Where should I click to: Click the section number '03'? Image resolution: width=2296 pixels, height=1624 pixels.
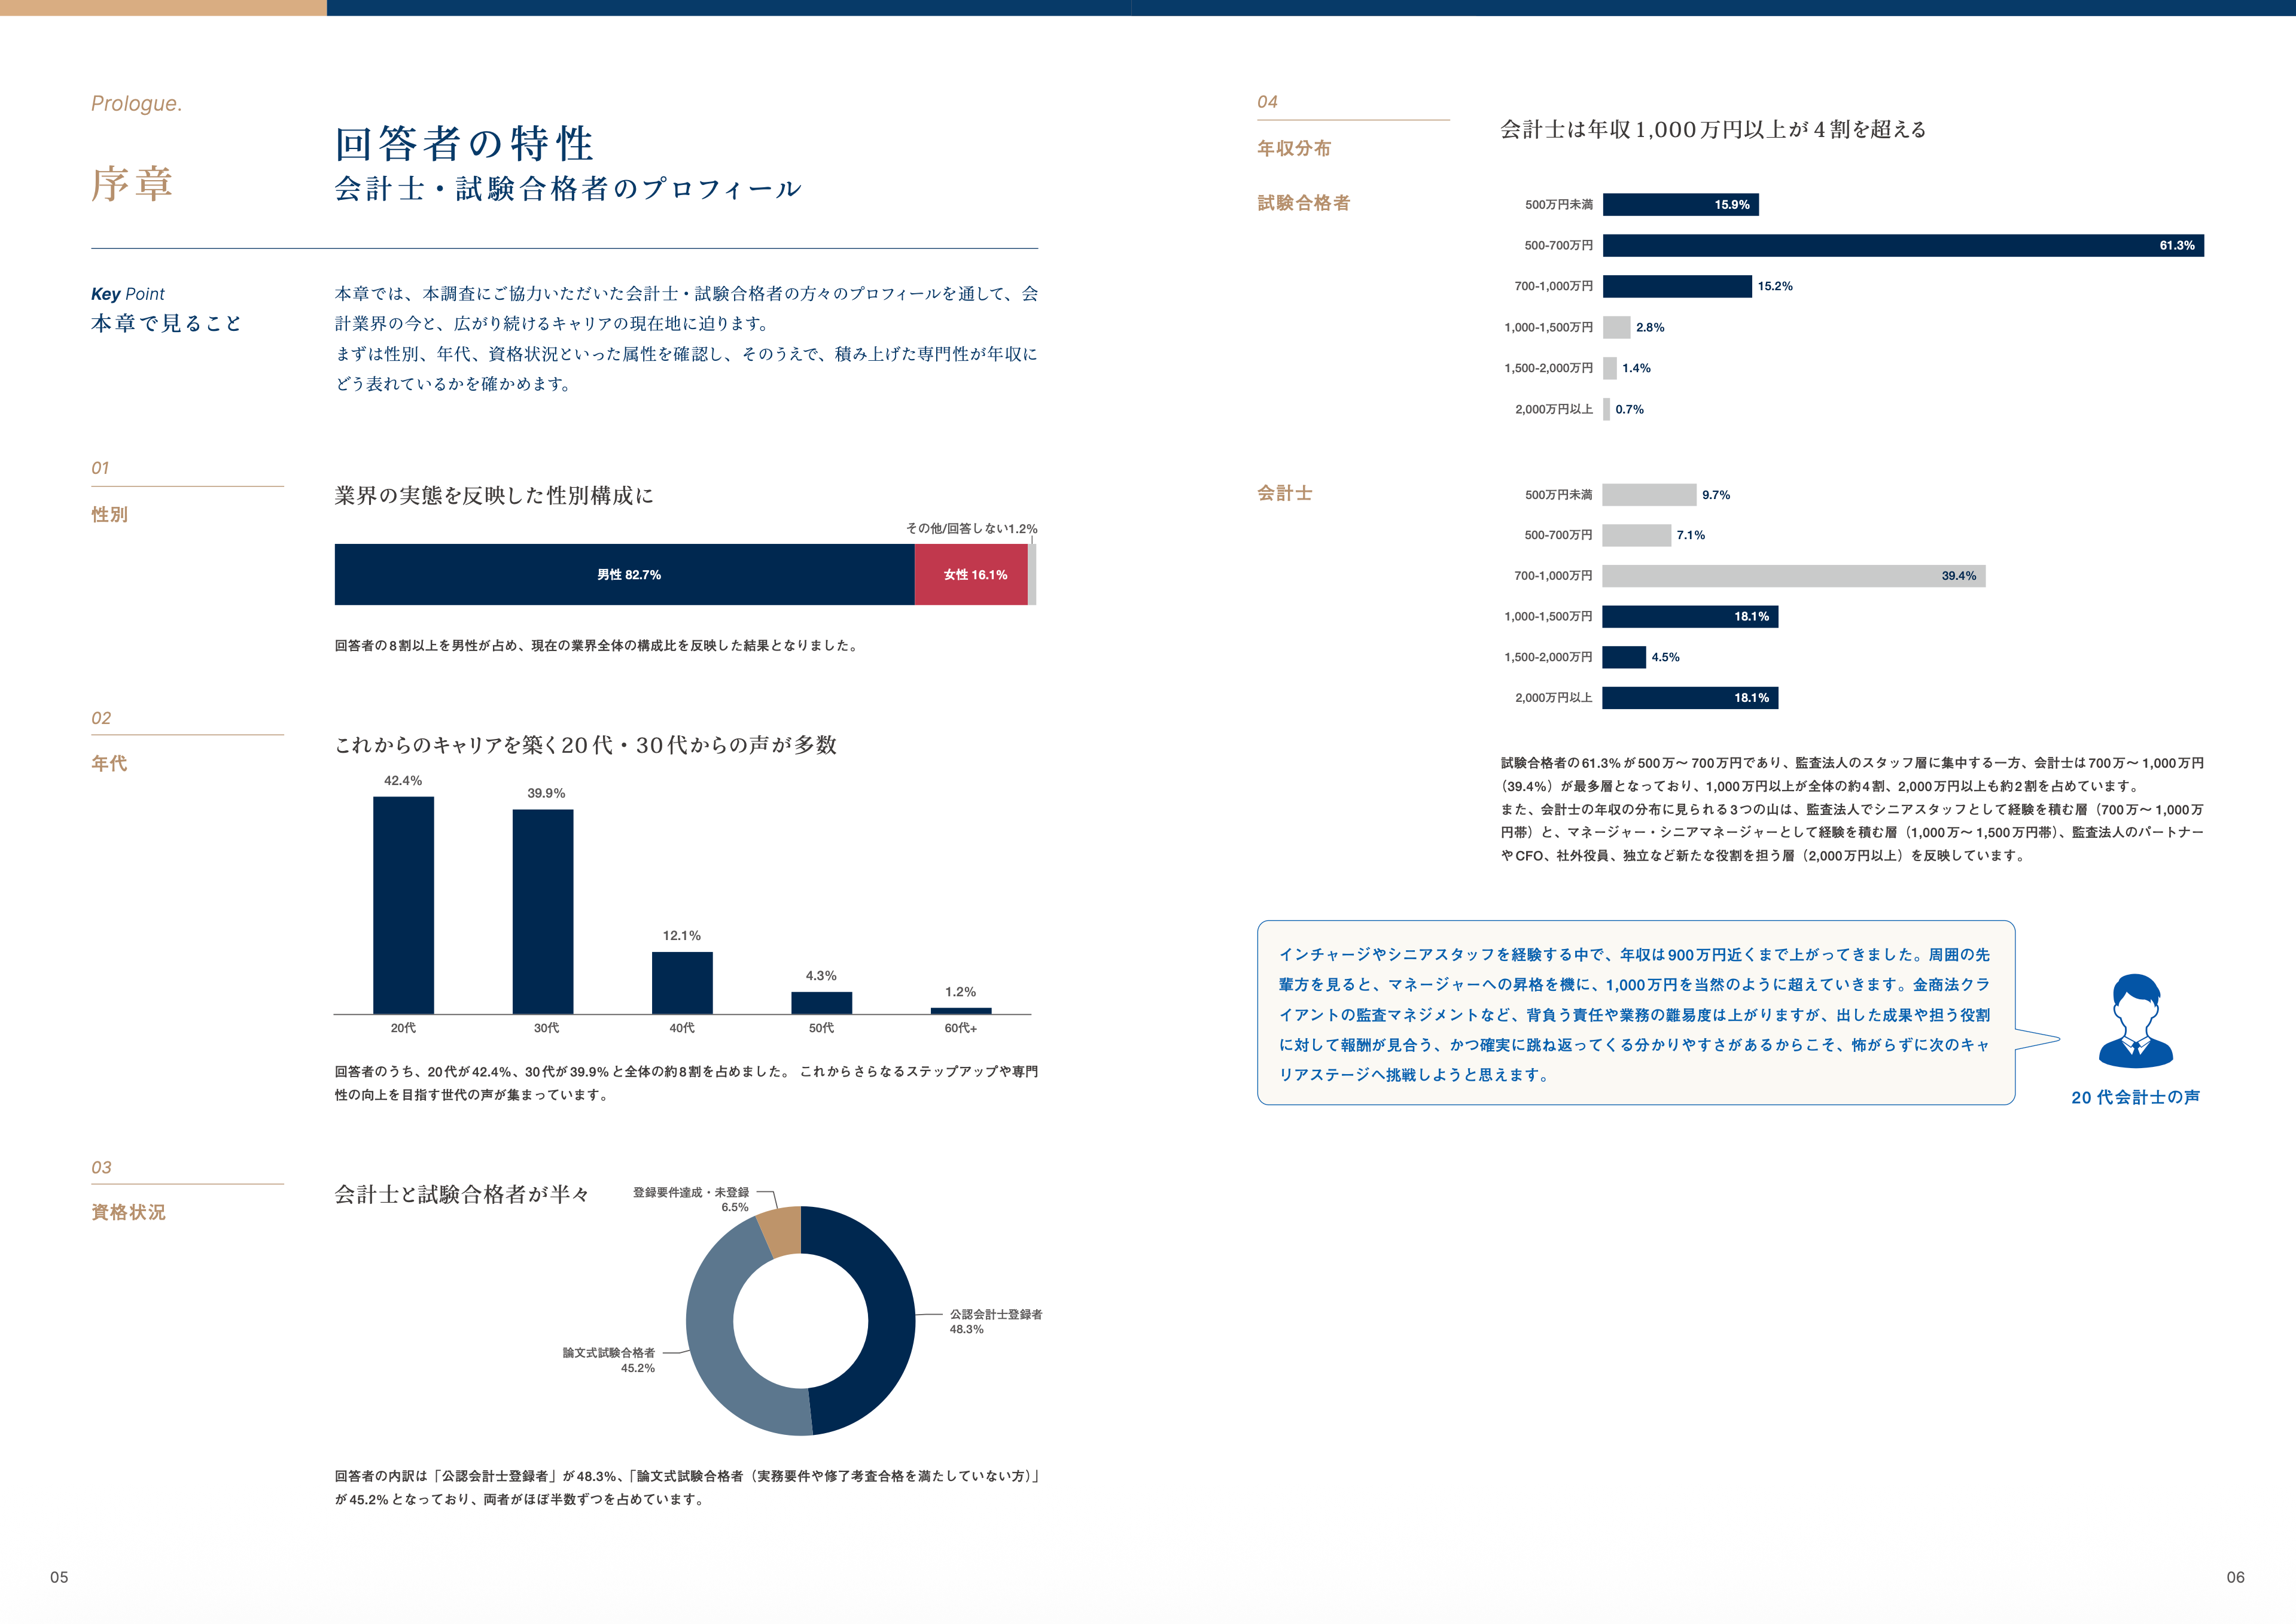101,1167
